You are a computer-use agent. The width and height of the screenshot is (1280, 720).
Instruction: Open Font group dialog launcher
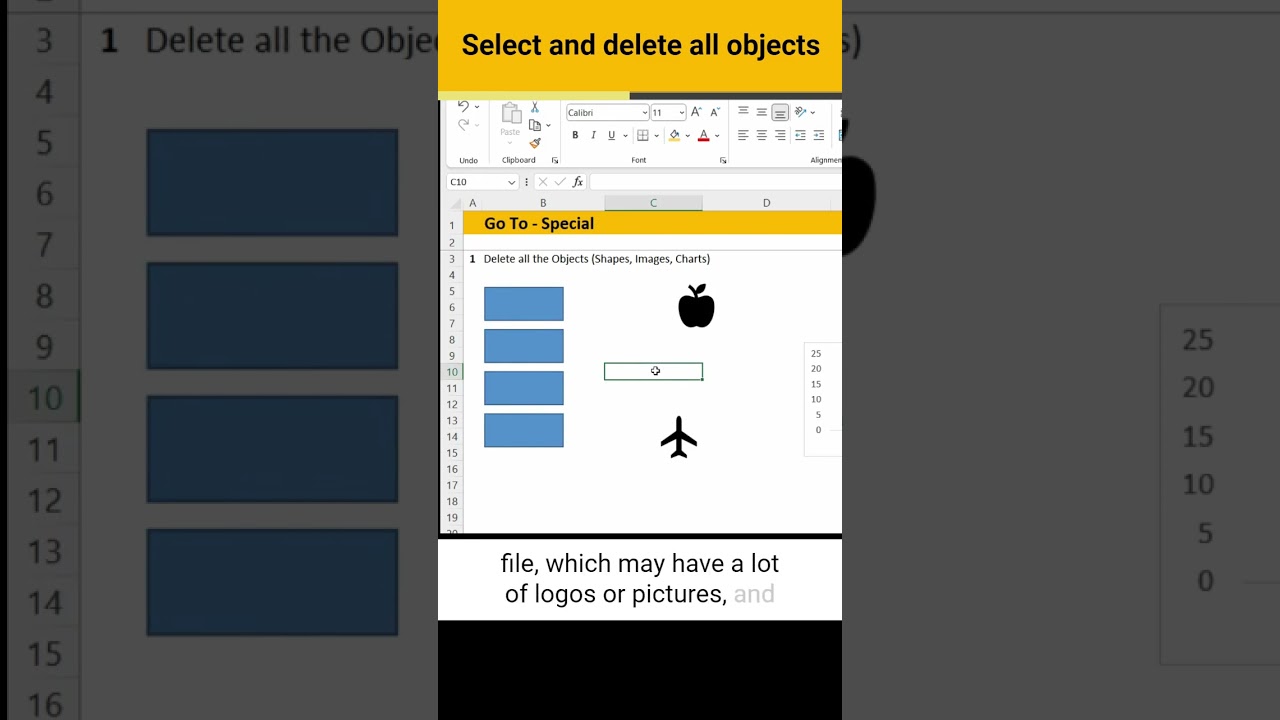point(723,160)
